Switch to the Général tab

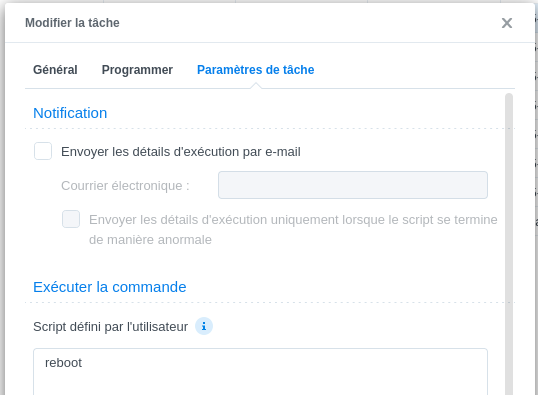point(55,70)
